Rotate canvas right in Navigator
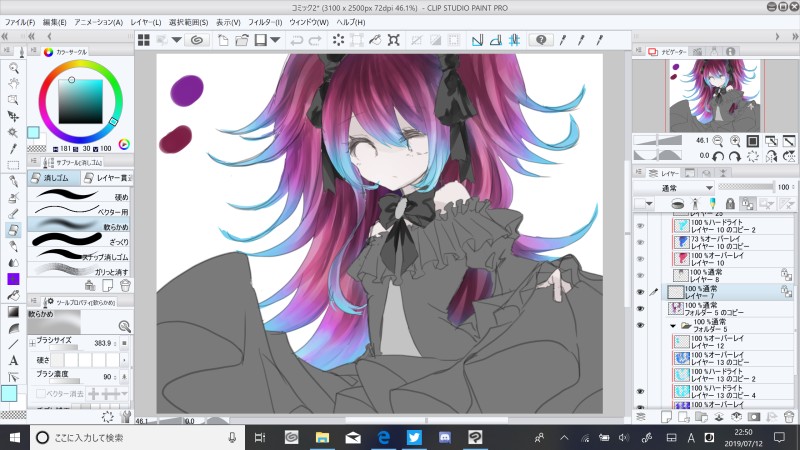 pyautogui.click(x=735, y=156)
